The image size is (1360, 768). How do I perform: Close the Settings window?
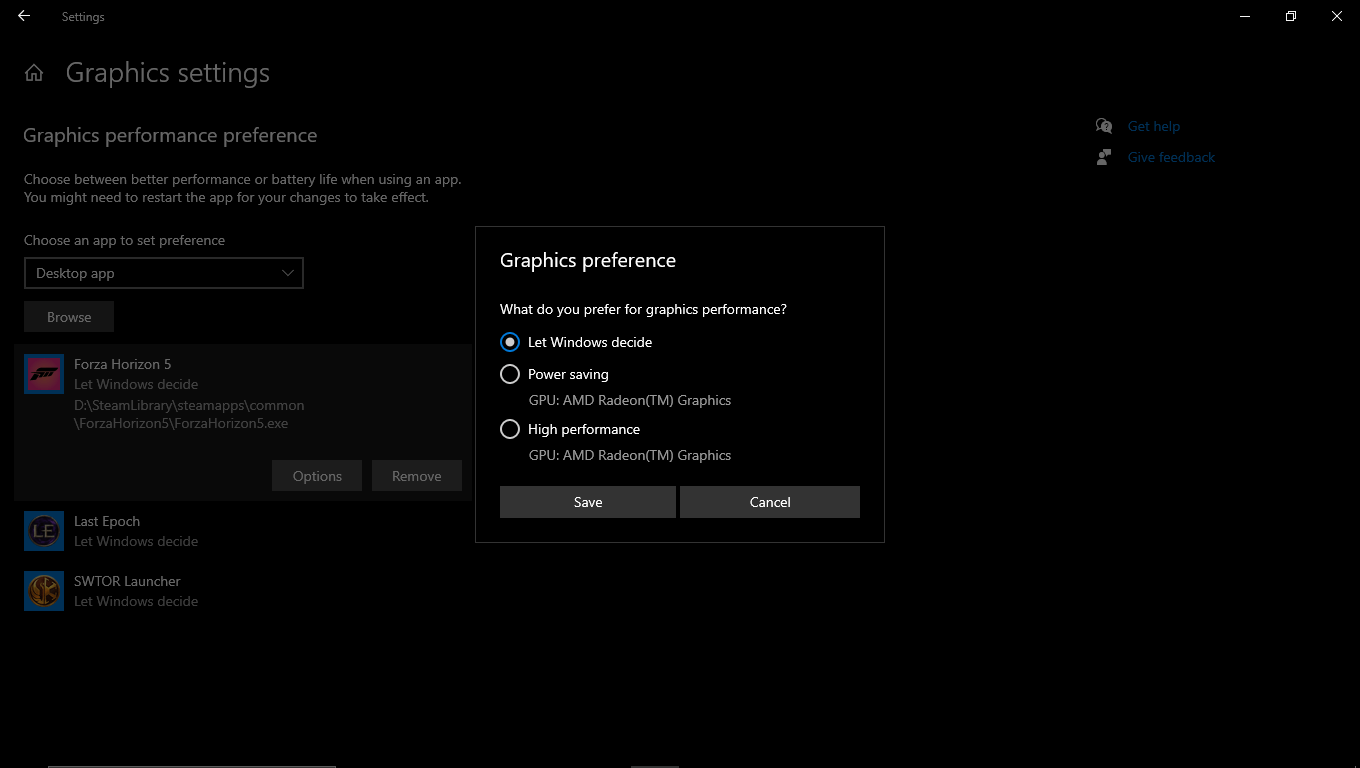point(1337,16)
